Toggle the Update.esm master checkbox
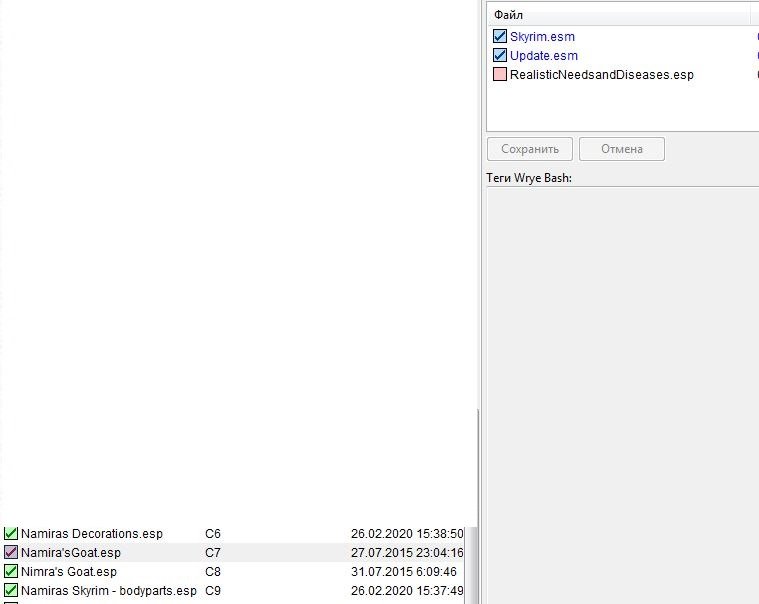 tap(500, 56)
